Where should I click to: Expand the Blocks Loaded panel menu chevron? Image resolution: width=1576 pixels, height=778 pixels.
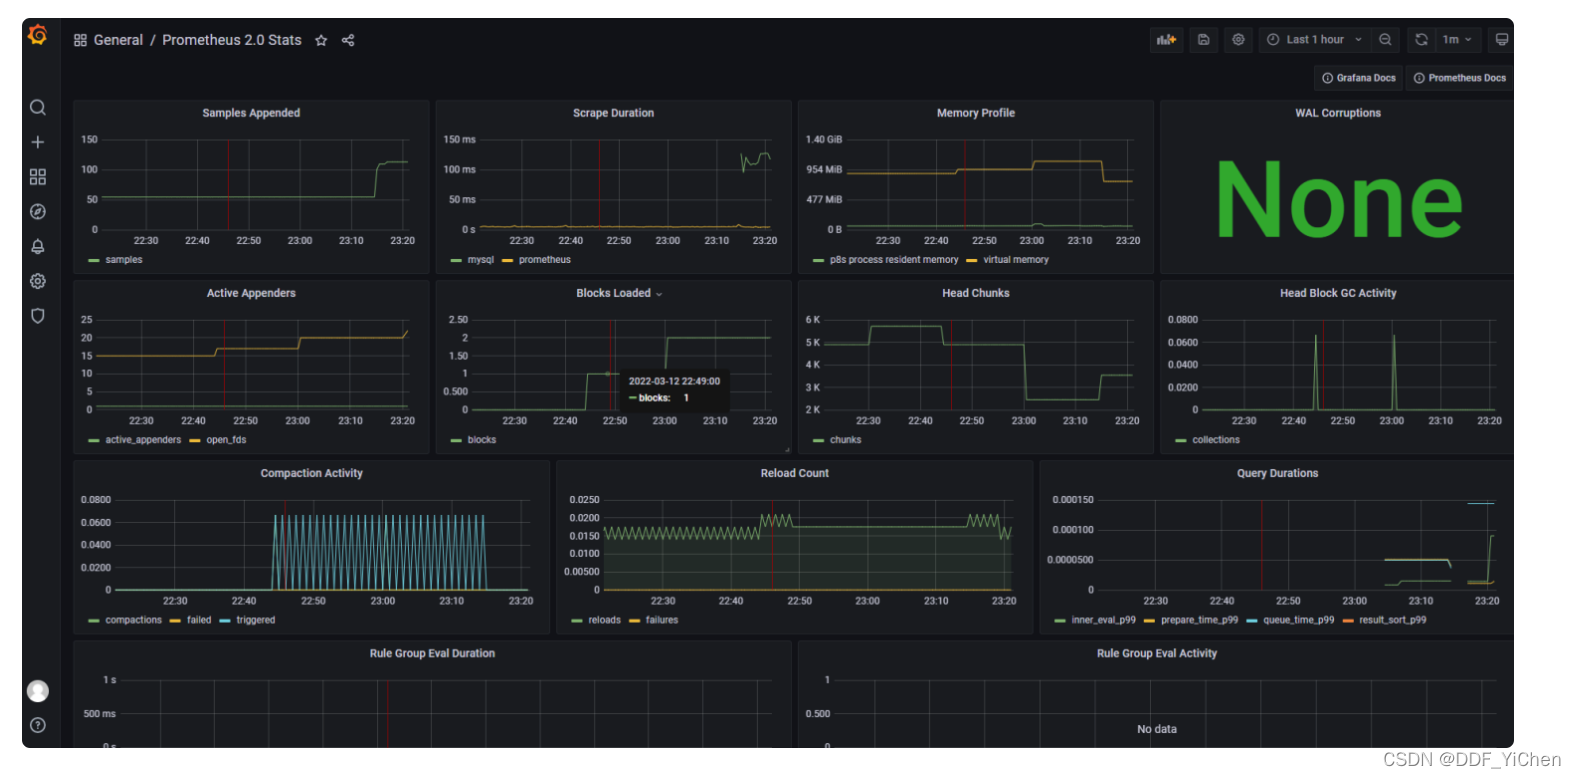pyautogui.click(x=659, y=294)
